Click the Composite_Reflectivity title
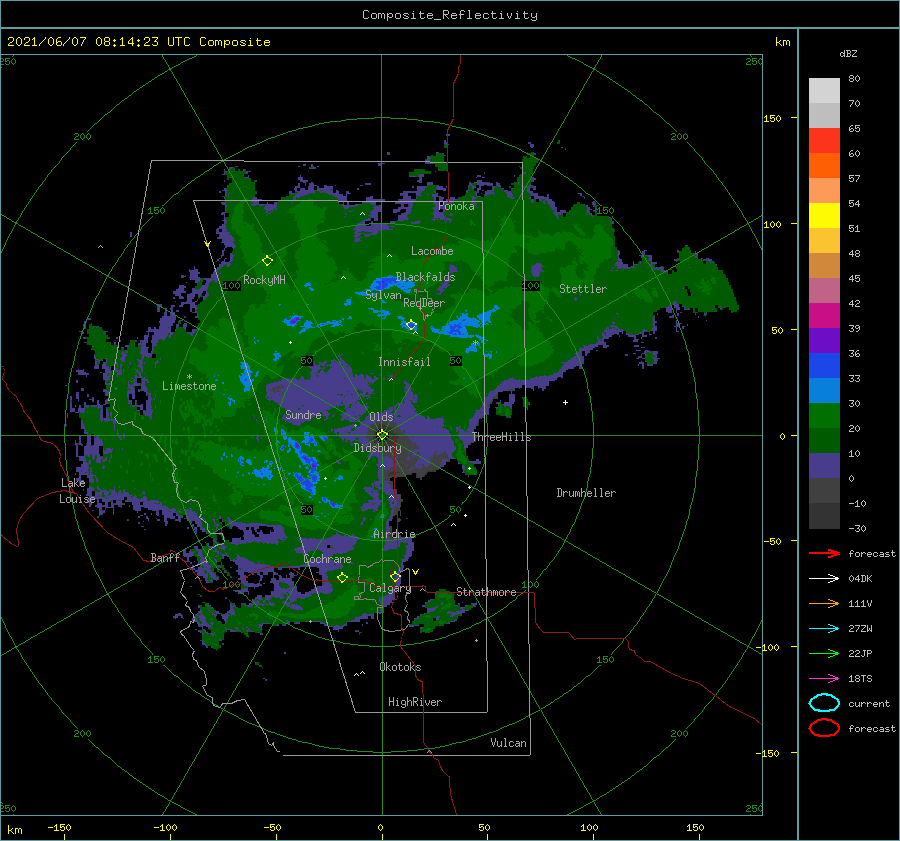This screenshot has width=900, height=841. click(450, 15)
